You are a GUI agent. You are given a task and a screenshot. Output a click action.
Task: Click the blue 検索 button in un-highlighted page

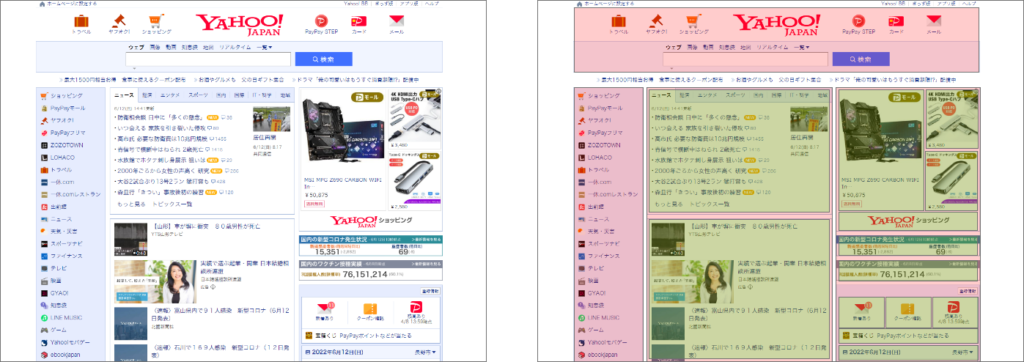click(323, 59)
